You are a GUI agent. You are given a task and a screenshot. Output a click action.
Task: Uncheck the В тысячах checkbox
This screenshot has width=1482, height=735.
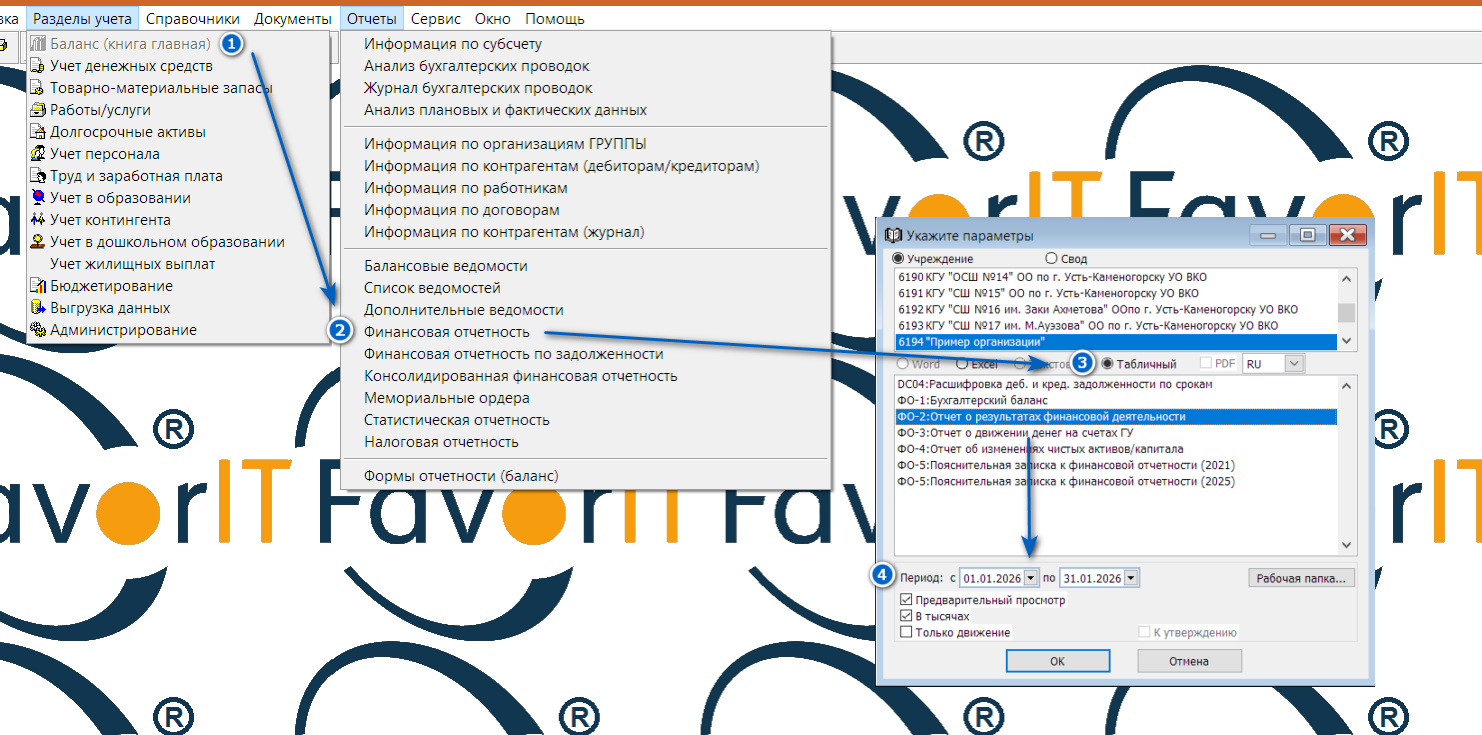(x=906, y=616)
